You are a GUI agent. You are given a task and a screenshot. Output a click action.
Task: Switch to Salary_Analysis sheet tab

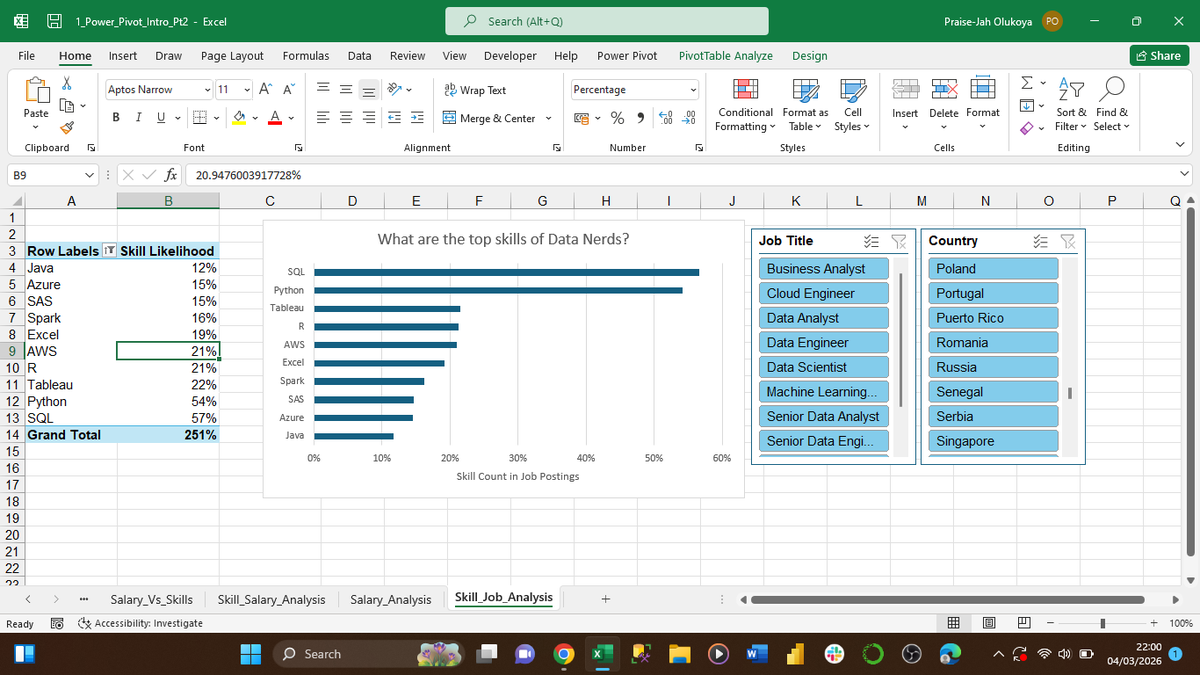(x=391, y=600)
